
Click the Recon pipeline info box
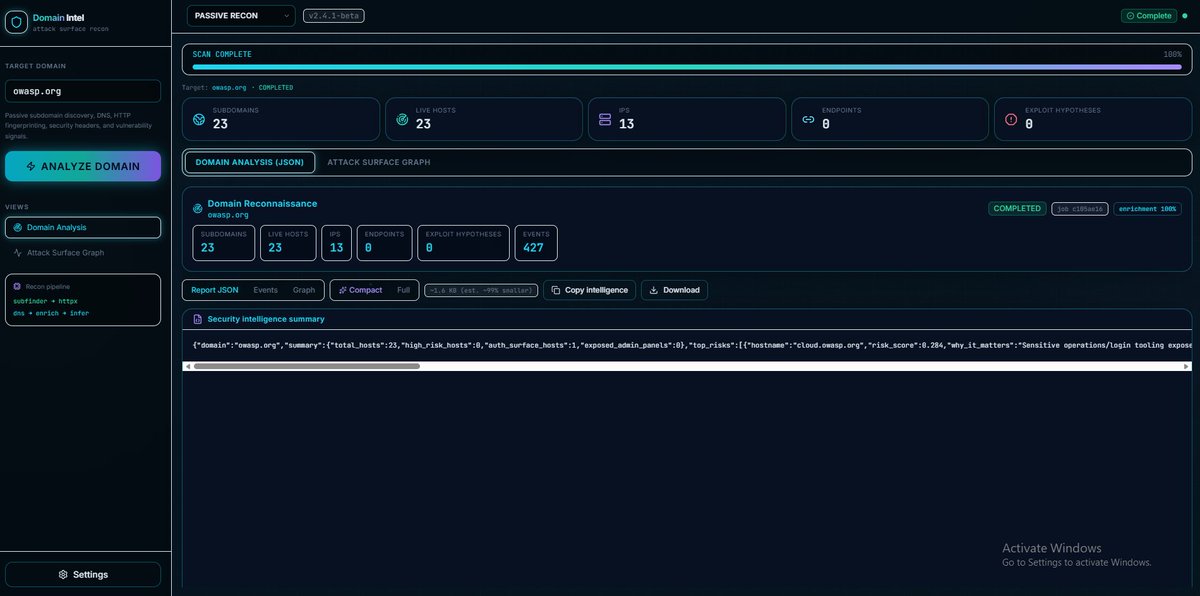83,300
